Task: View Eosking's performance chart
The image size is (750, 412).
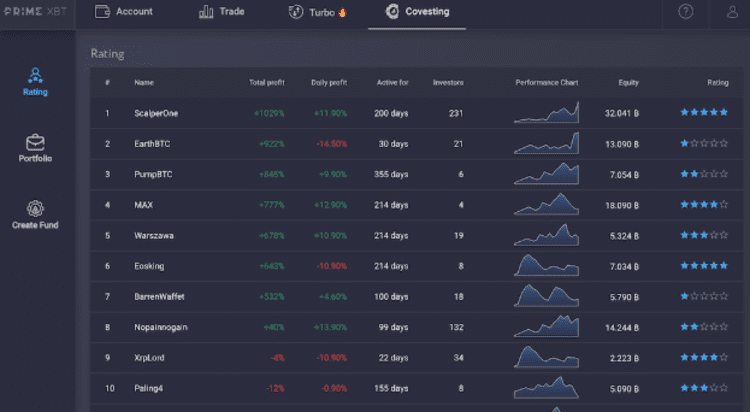Action: (x=546, y=266)
